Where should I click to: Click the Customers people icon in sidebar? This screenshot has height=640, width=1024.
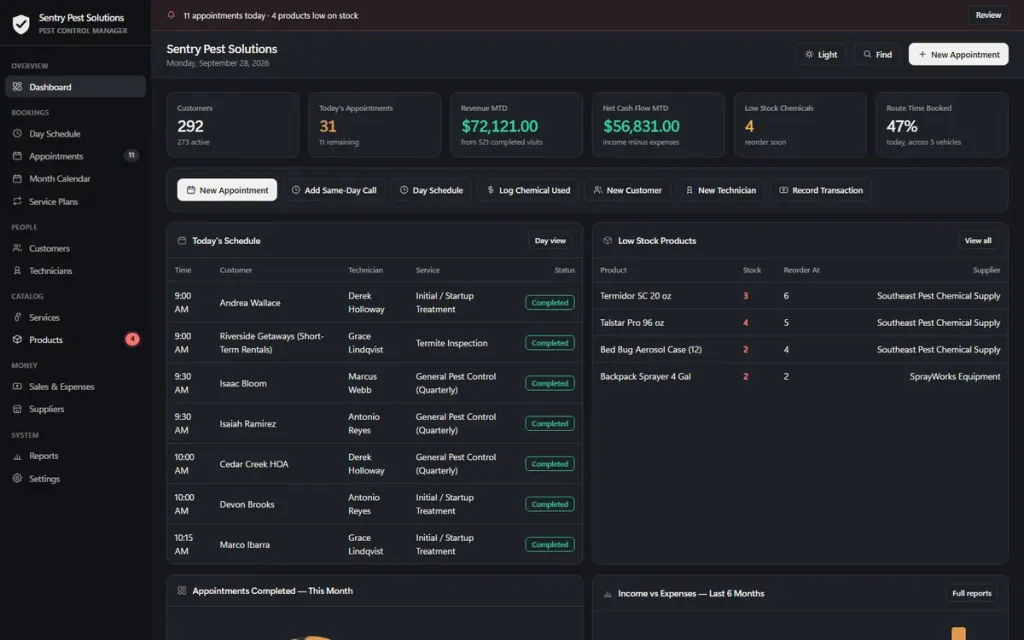pos(17,248)
